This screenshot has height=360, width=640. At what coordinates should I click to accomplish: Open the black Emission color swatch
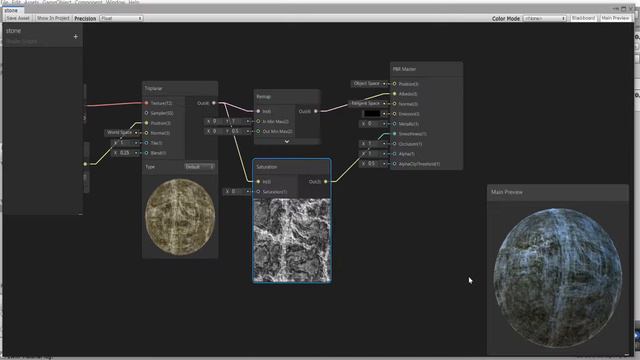tap(372, 113)
